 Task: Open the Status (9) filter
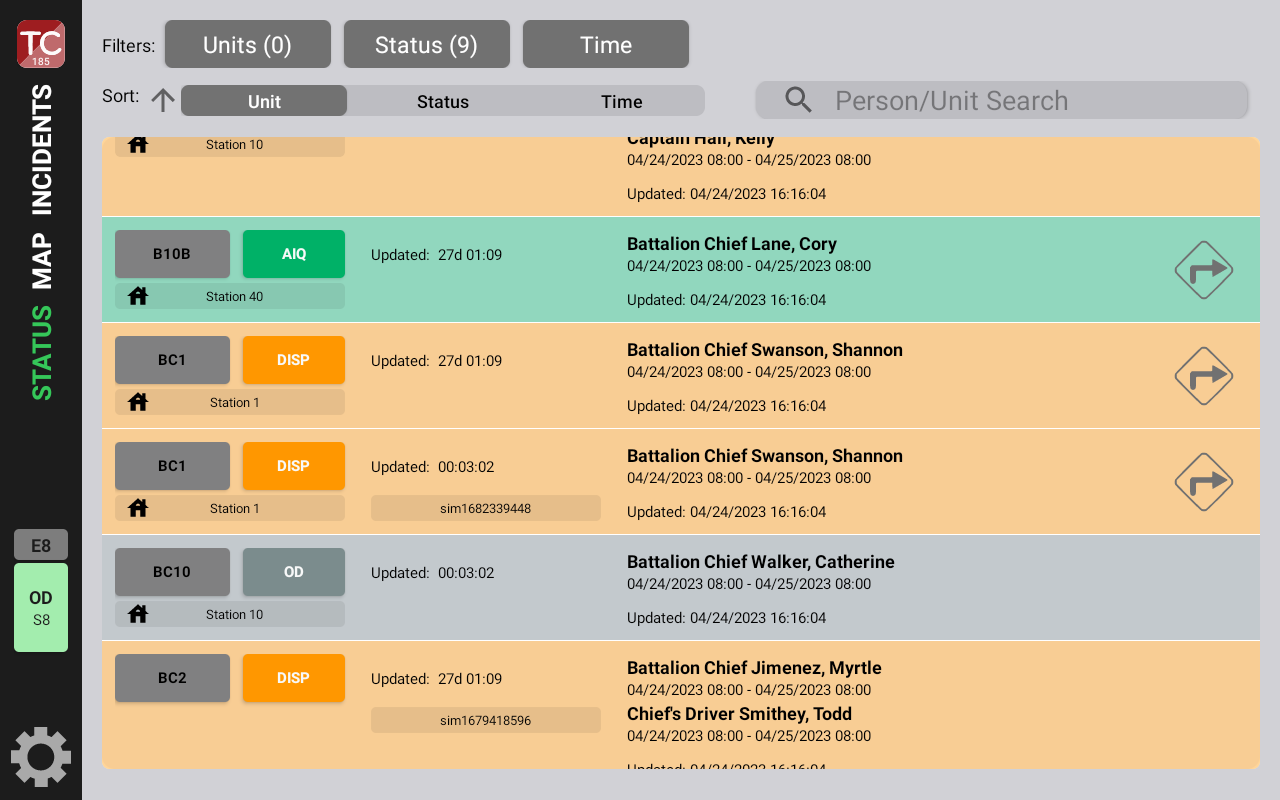[x=426, y=45]
